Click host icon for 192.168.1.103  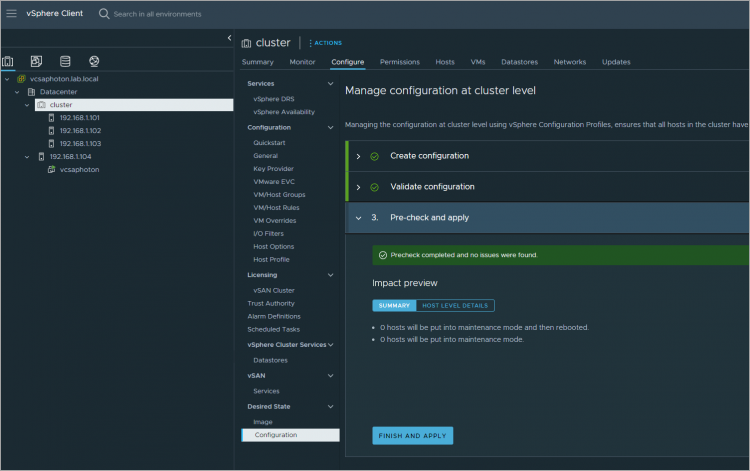pos(51,143)
